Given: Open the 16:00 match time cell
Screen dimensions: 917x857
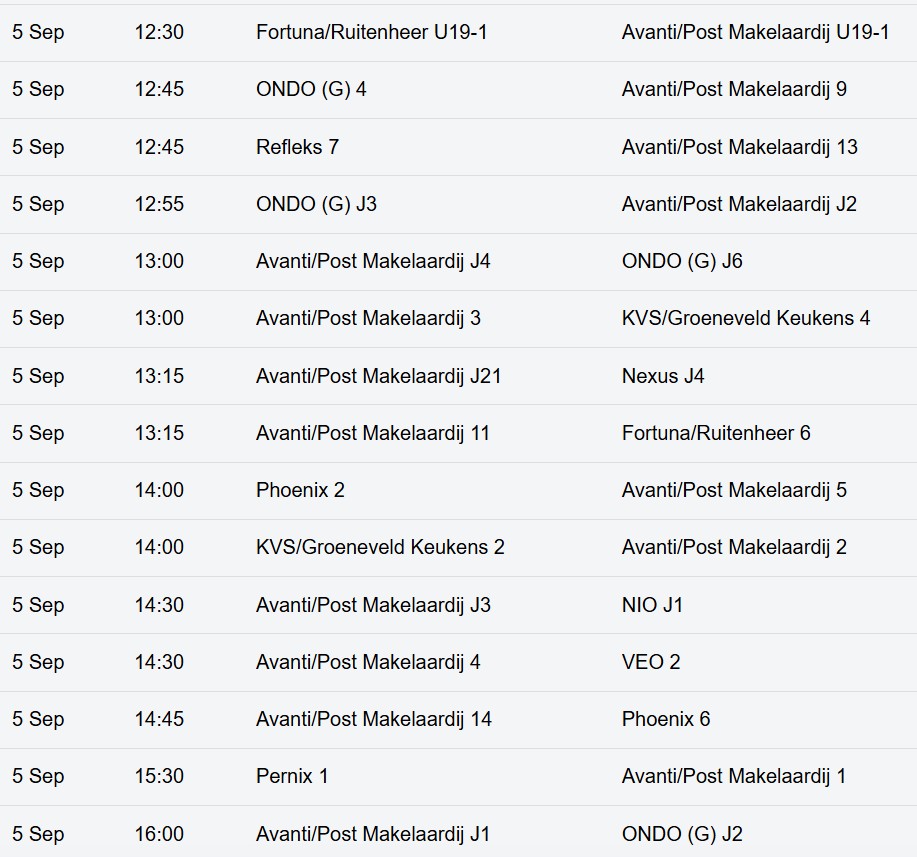Looking at the screenshot, I should (x=159, y=834).
